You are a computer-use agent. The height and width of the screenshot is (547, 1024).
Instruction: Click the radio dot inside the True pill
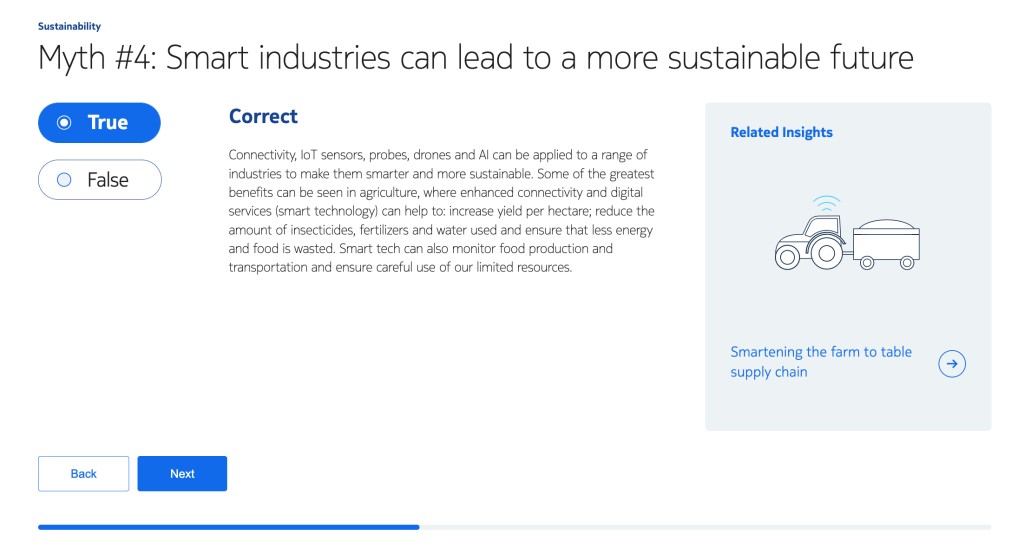[64, 123]
